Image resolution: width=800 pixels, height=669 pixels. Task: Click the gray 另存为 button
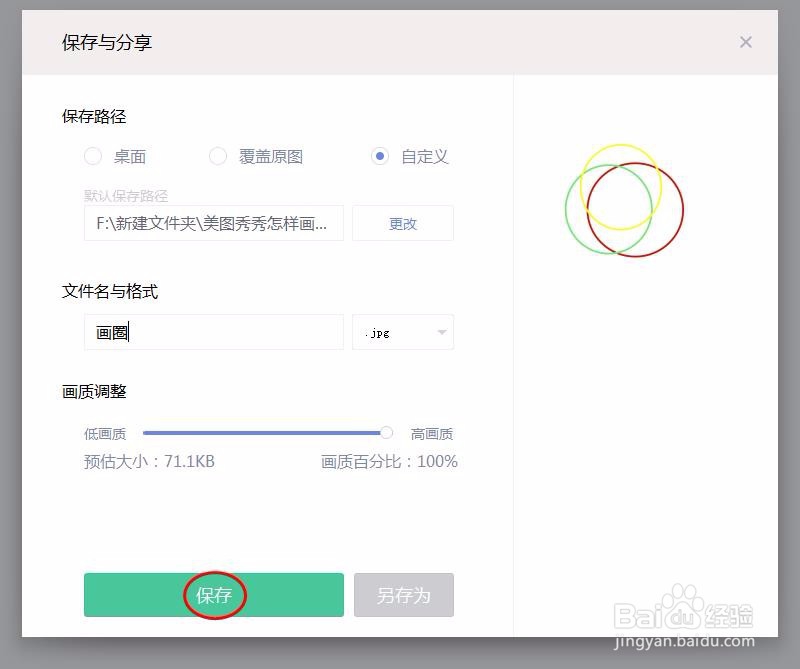(x=404, y=595)
